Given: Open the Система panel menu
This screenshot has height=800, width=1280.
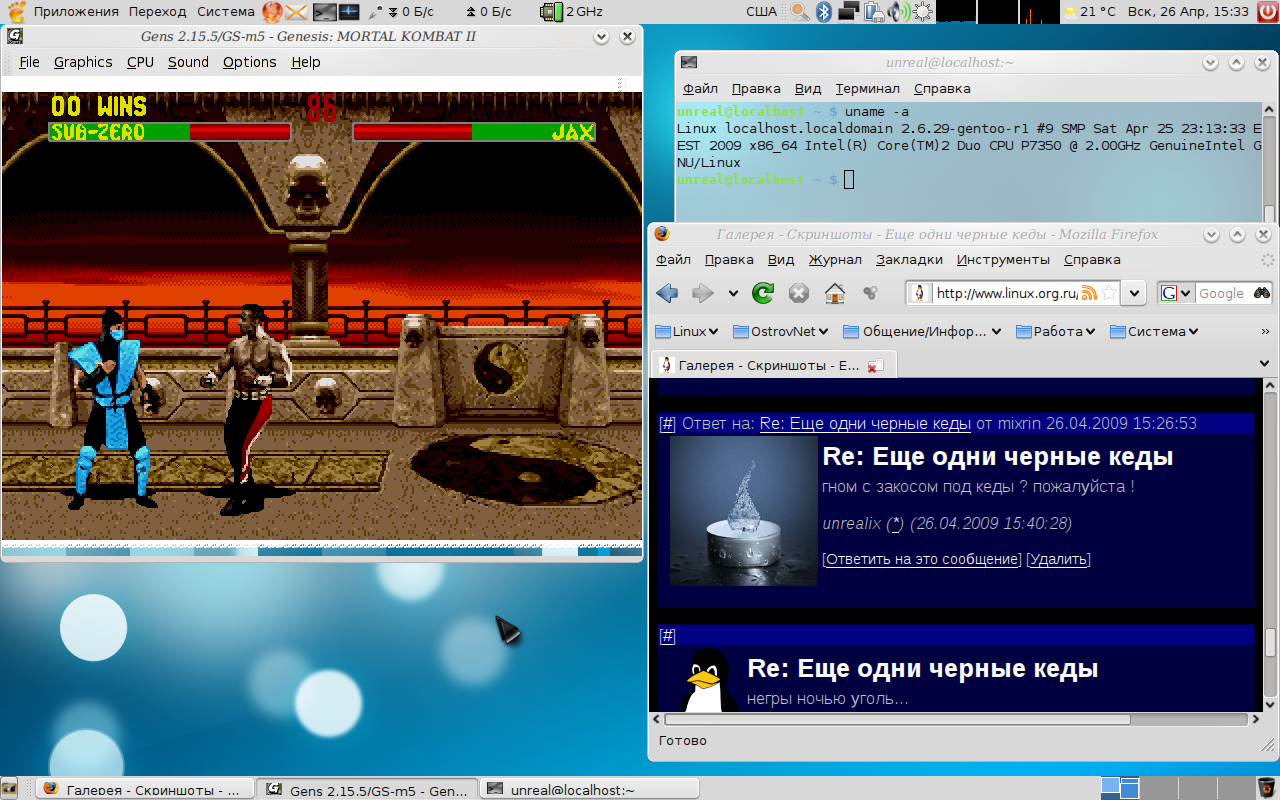Looking at the screenshot, I should (x=225, y=12).
